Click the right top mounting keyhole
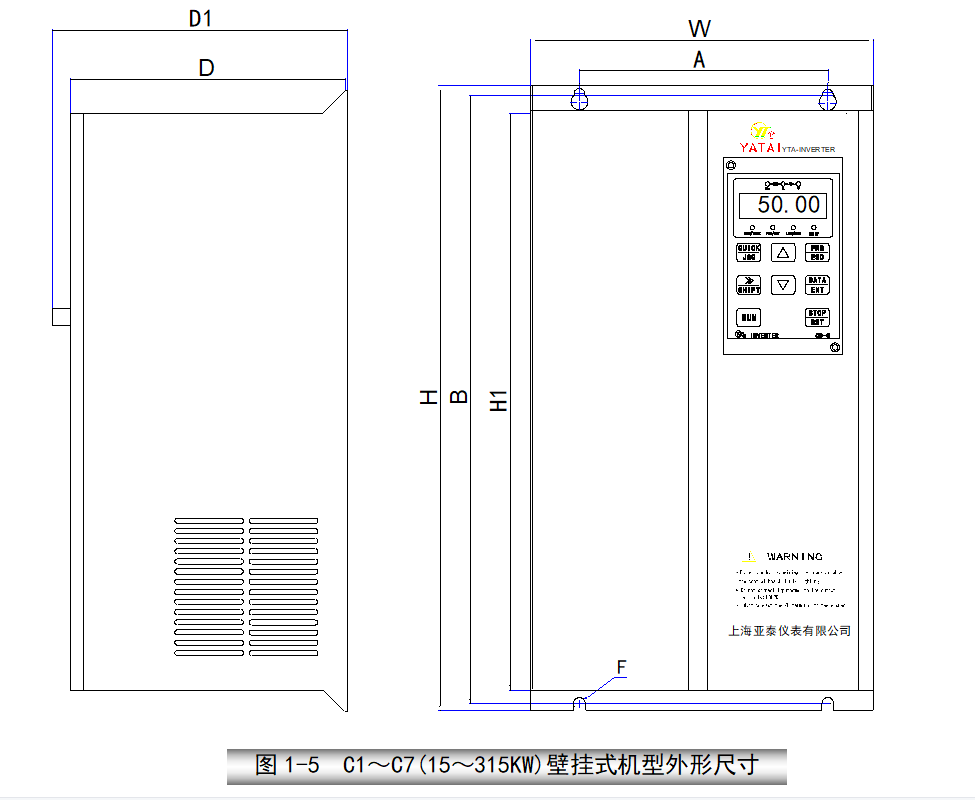The image size is (975, 800). [827, 97]
